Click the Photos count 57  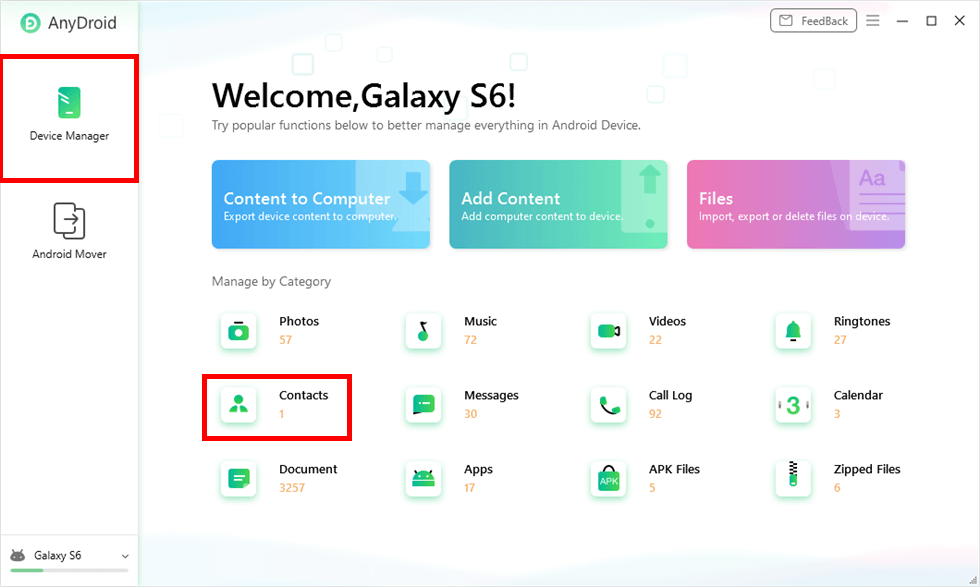[x=286, y=340]
